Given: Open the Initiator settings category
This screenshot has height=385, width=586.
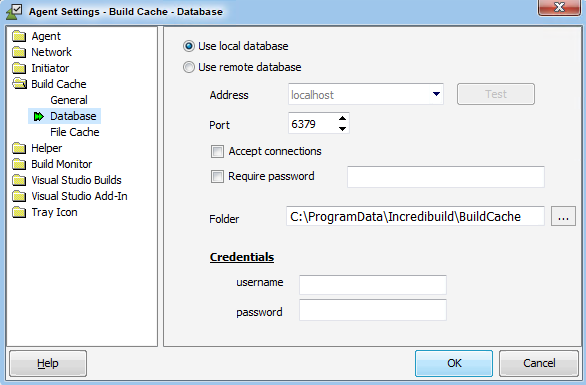Looking at the screenshot, I should tap(50, 68).
